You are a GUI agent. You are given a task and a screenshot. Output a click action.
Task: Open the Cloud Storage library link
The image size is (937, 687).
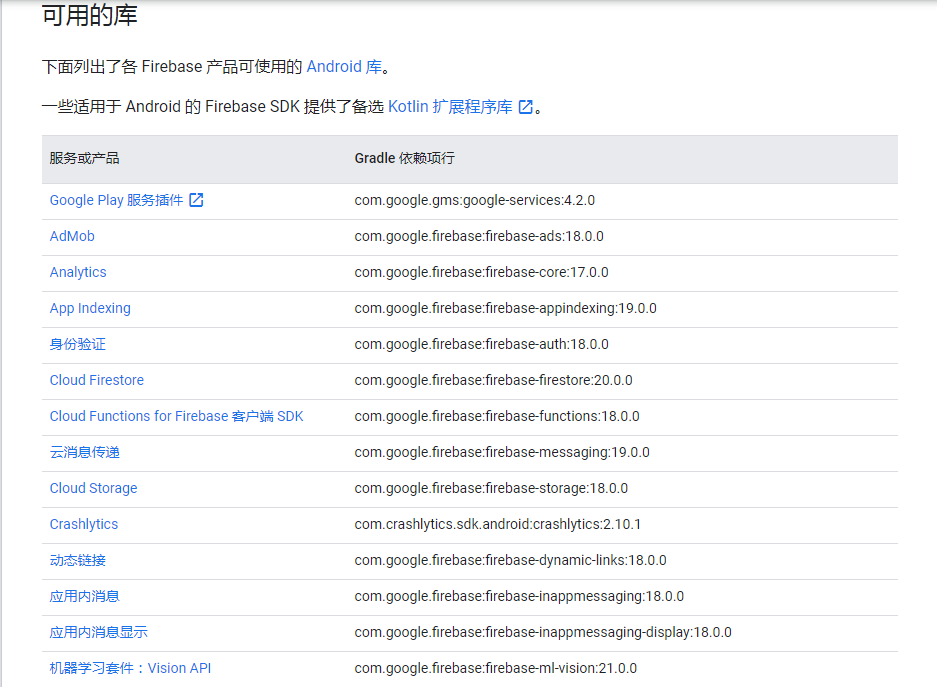click(93, 487)
